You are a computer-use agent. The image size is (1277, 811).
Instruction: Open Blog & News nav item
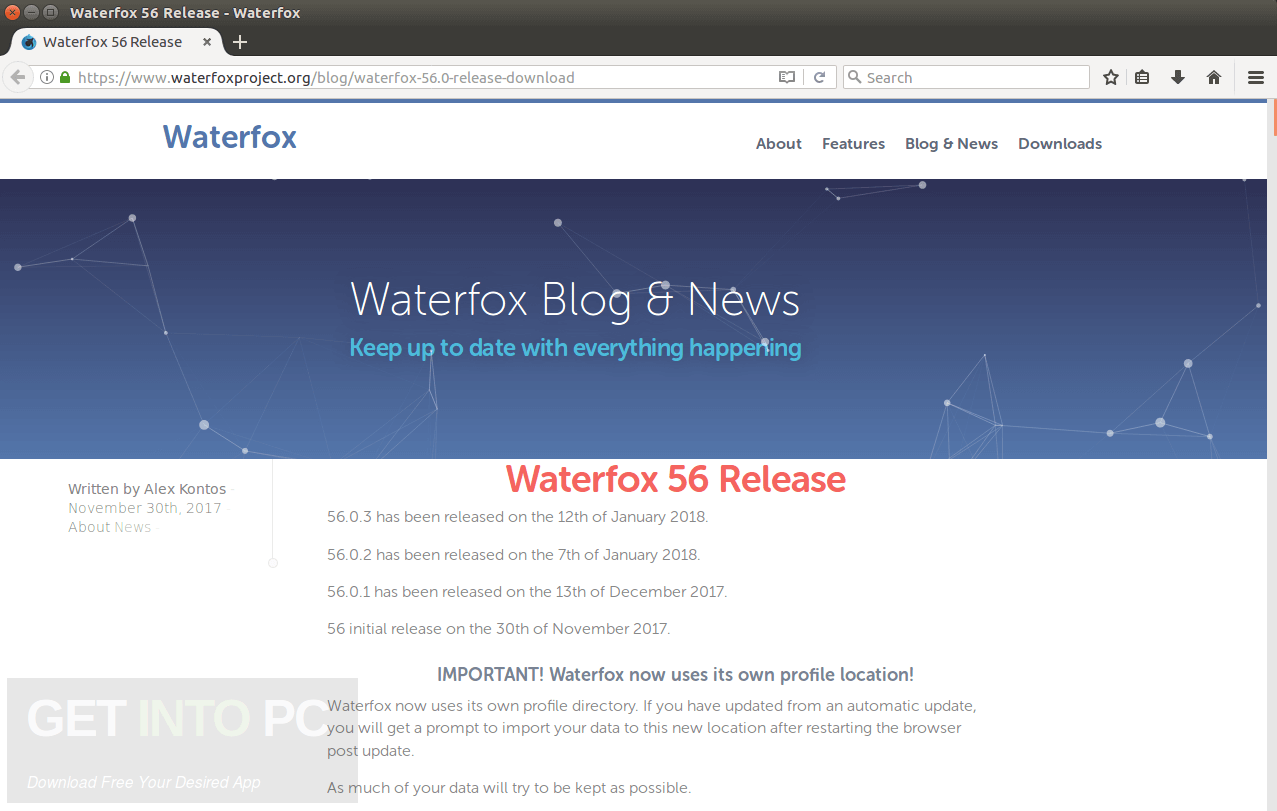click(951, 144)
